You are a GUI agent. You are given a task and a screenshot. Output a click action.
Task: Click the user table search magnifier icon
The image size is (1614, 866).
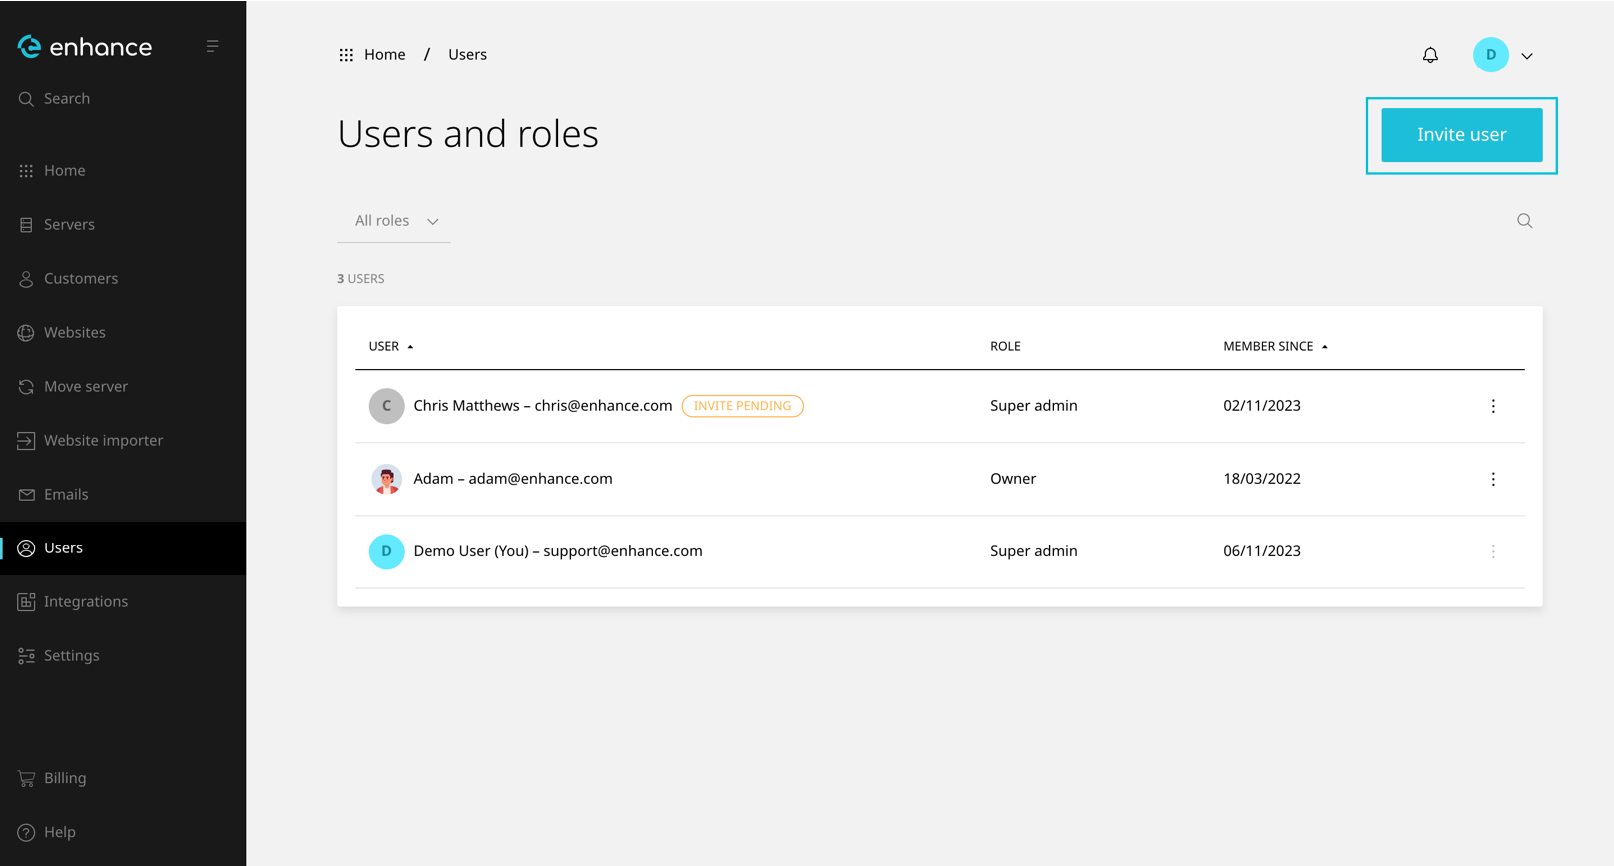tap(1524, 221)
